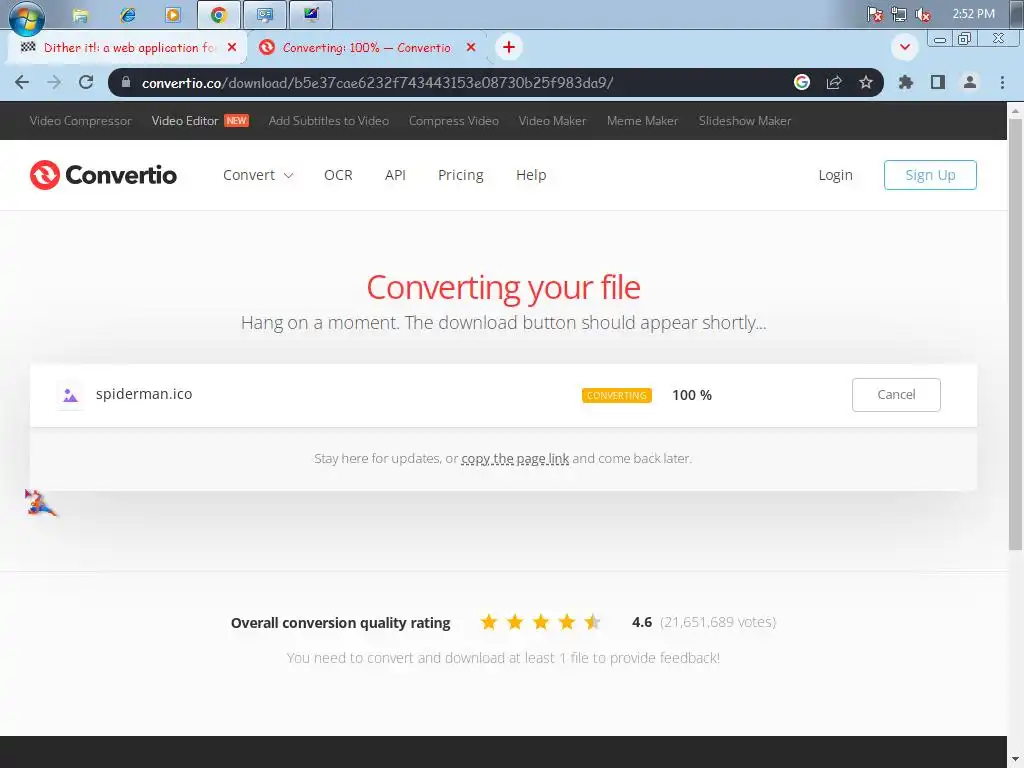
Task: Toggle the browser side panel
Action: click(938, 82)
